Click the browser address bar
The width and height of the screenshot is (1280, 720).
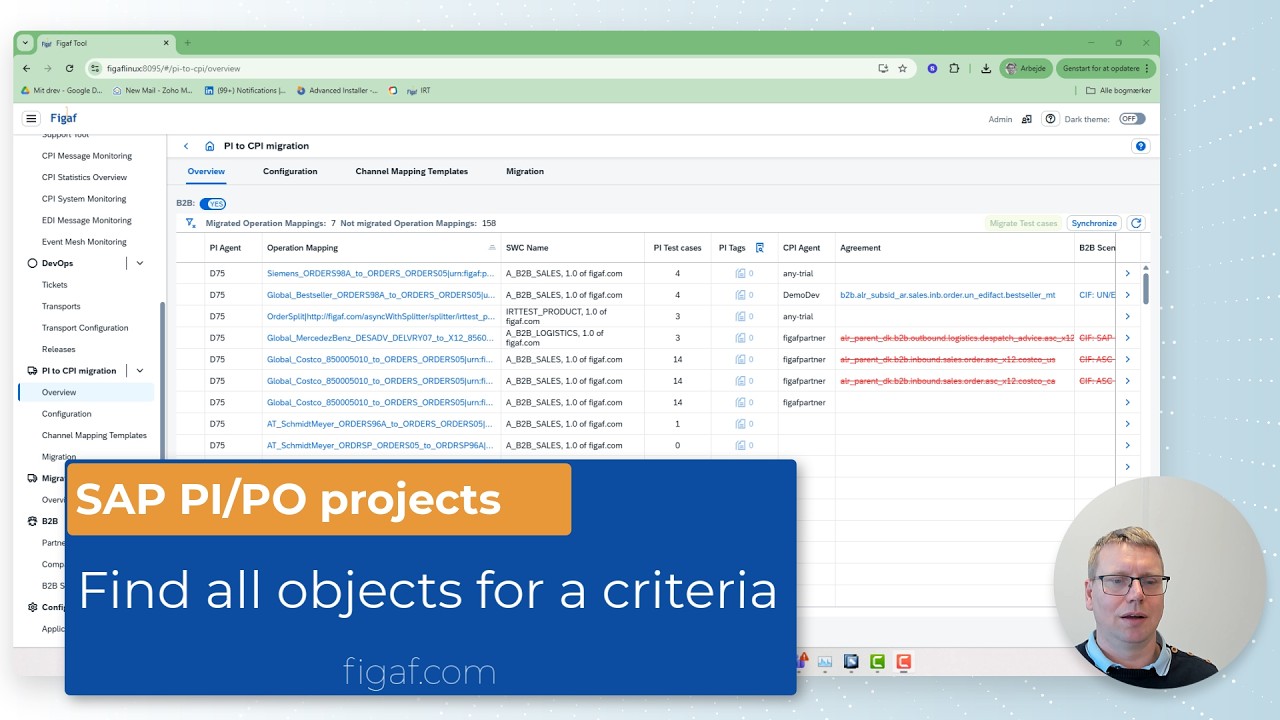coord(480,68)
